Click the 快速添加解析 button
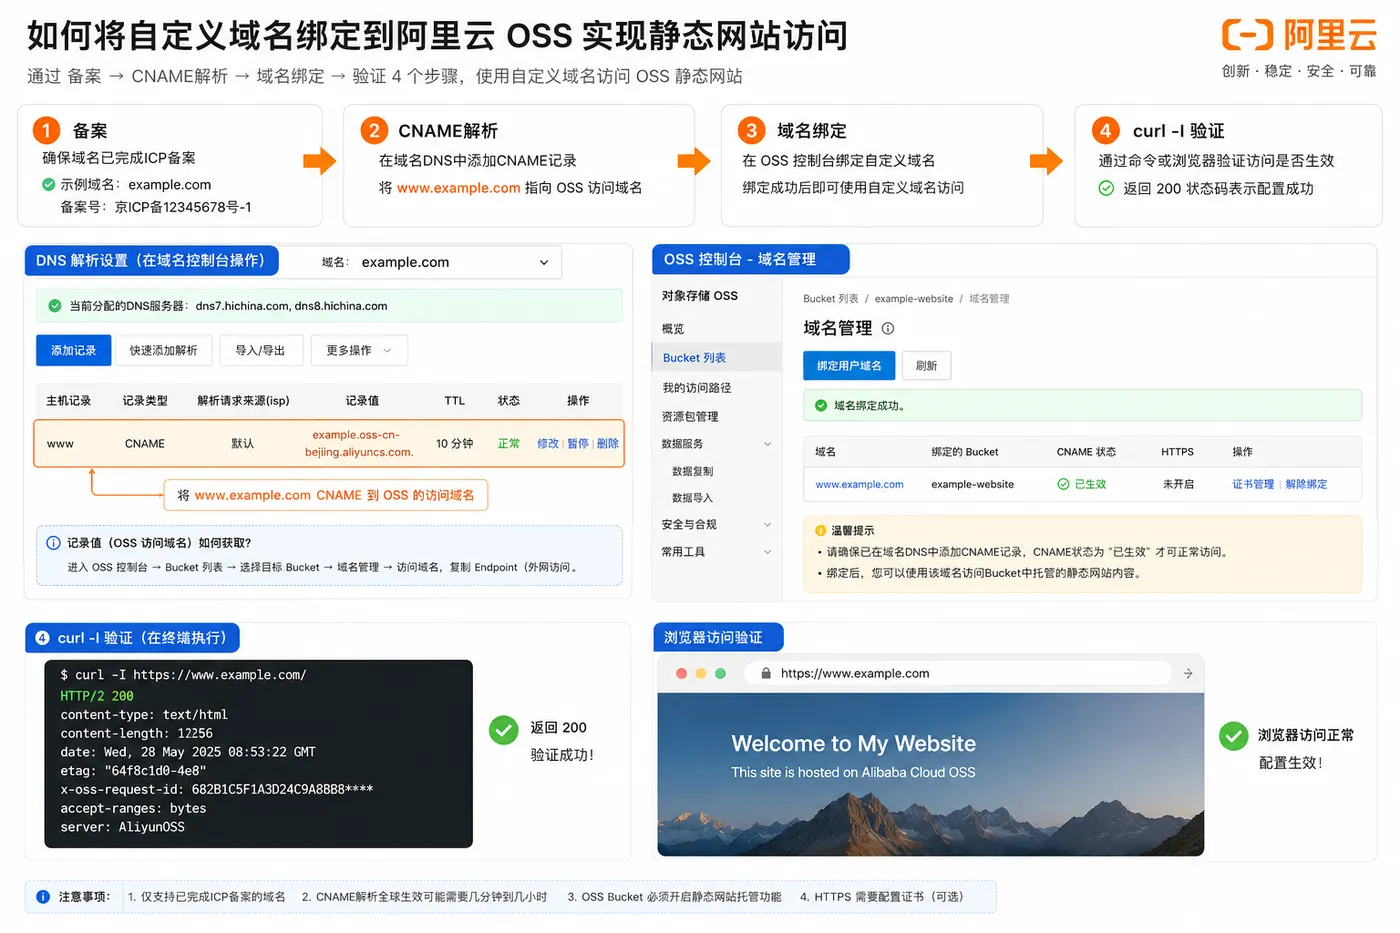Image resolution: width=1400 pixels, height=933 pixels. click(163, 351)
